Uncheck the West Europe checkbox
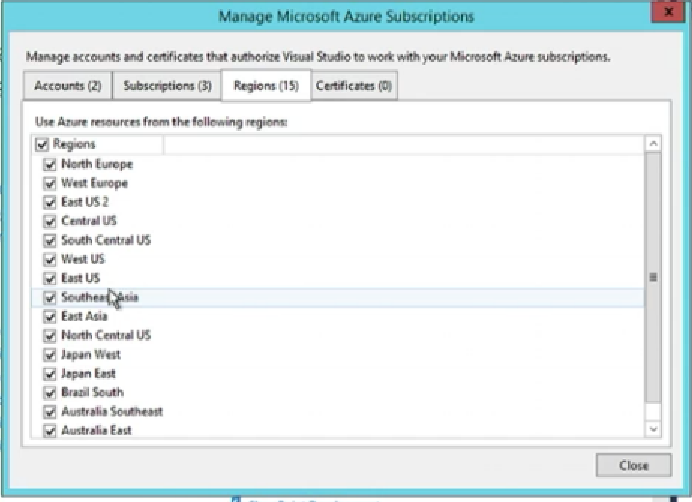 coord(49,183)
